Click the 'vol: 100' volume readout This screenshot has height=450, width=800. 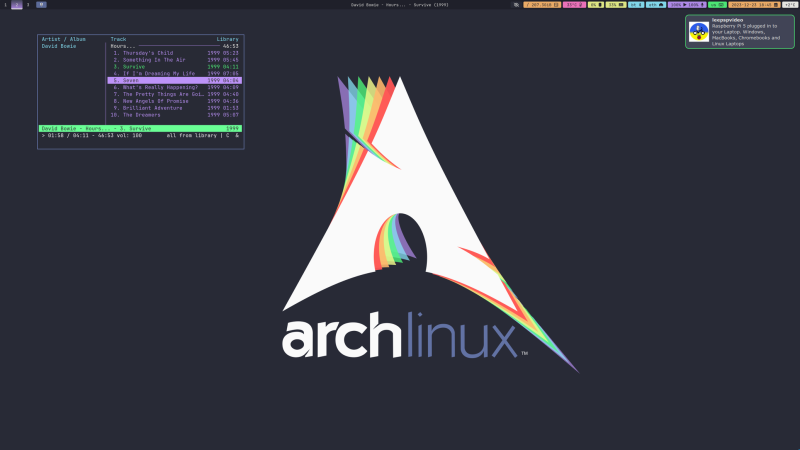[130, 136]
